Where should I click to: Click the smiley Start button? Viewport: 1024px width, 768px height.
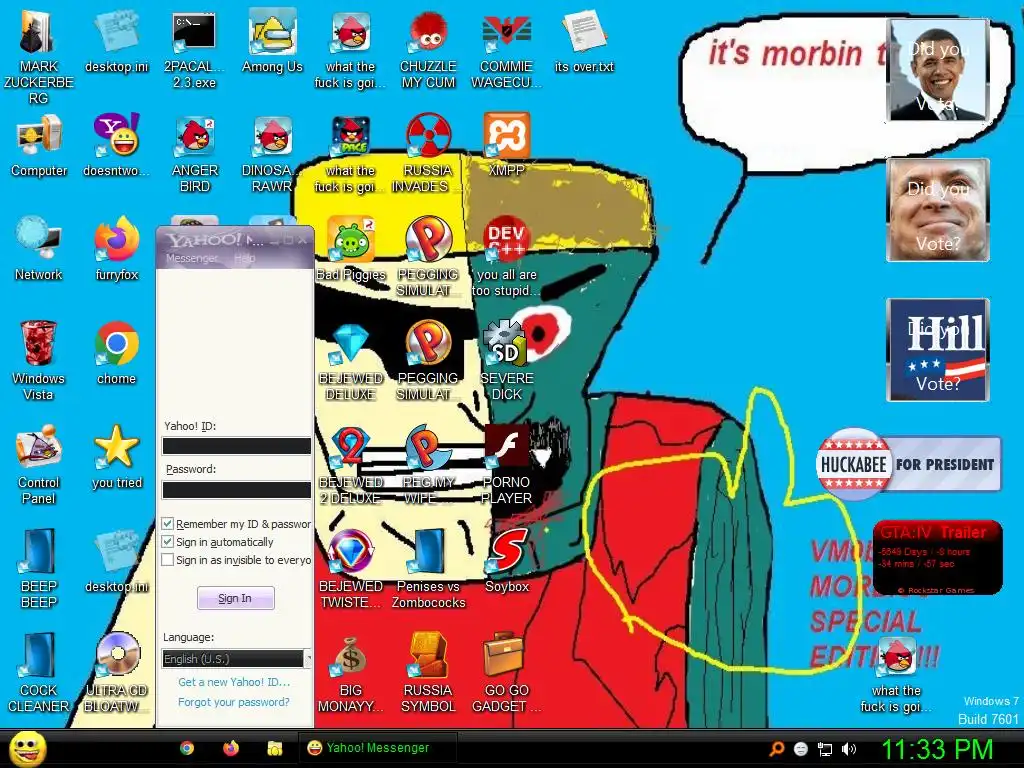pyautogui.click(x=27, y=748)
